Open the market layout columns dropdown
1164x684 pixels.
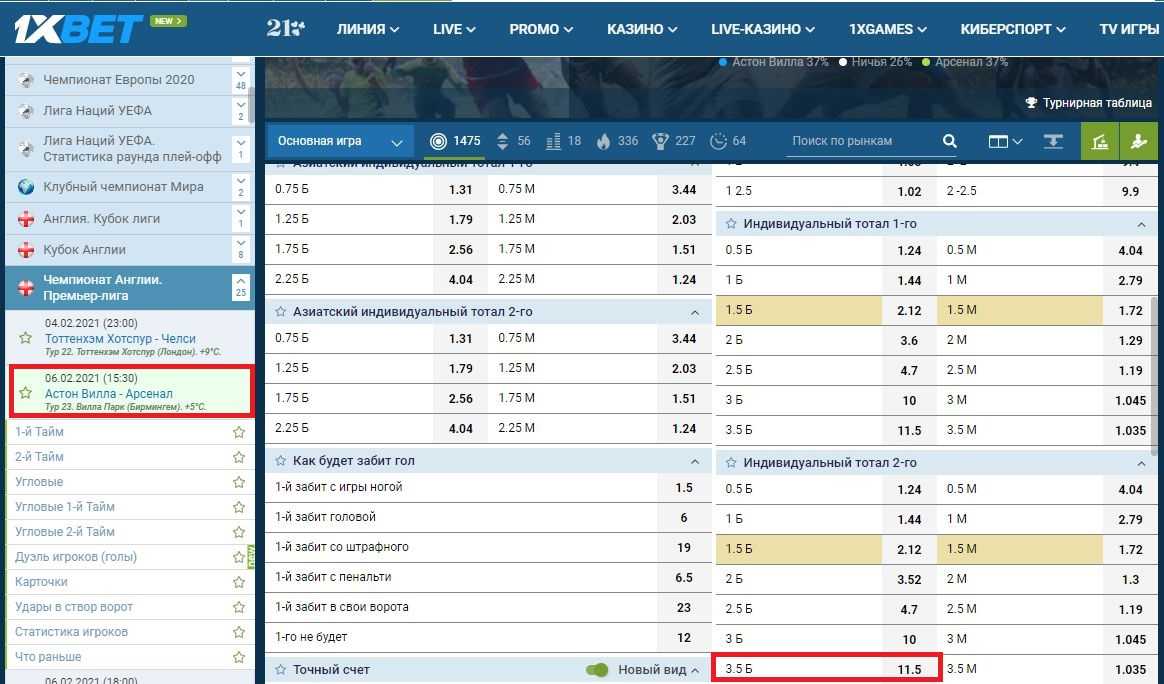(x=1005, y=141)
